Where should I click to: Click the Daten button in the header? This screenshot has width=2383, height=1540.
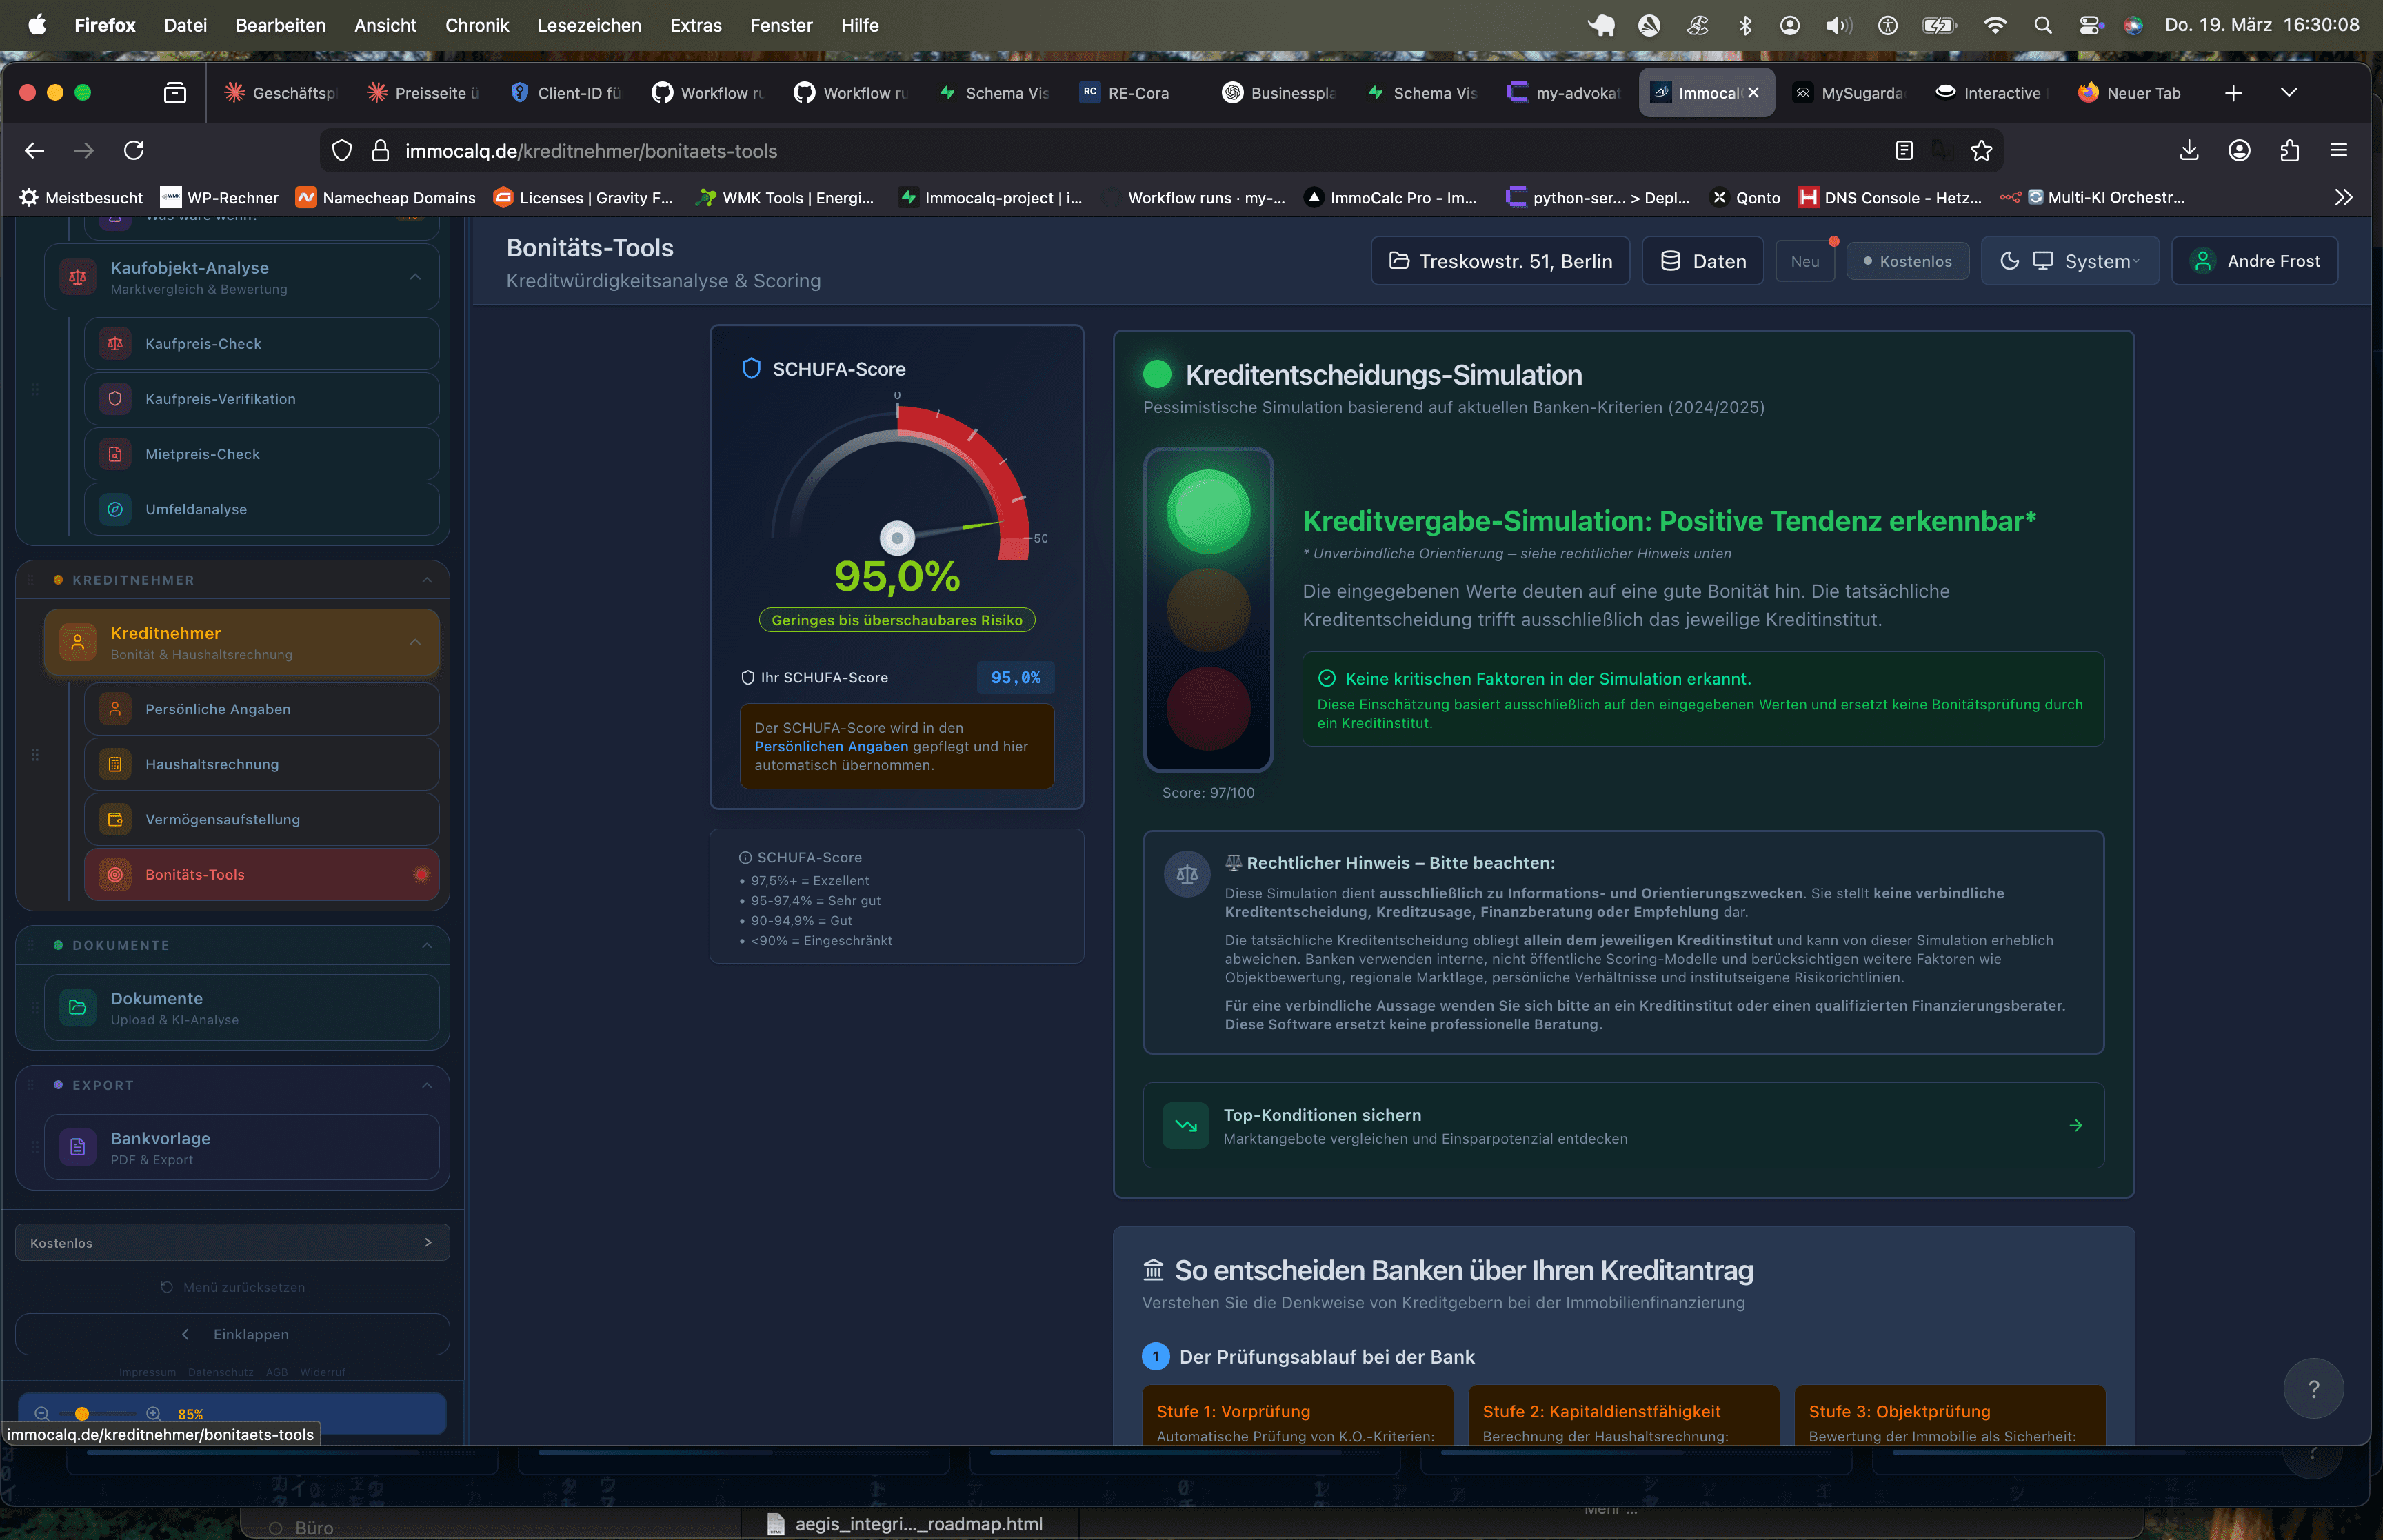pos(1703,261)
